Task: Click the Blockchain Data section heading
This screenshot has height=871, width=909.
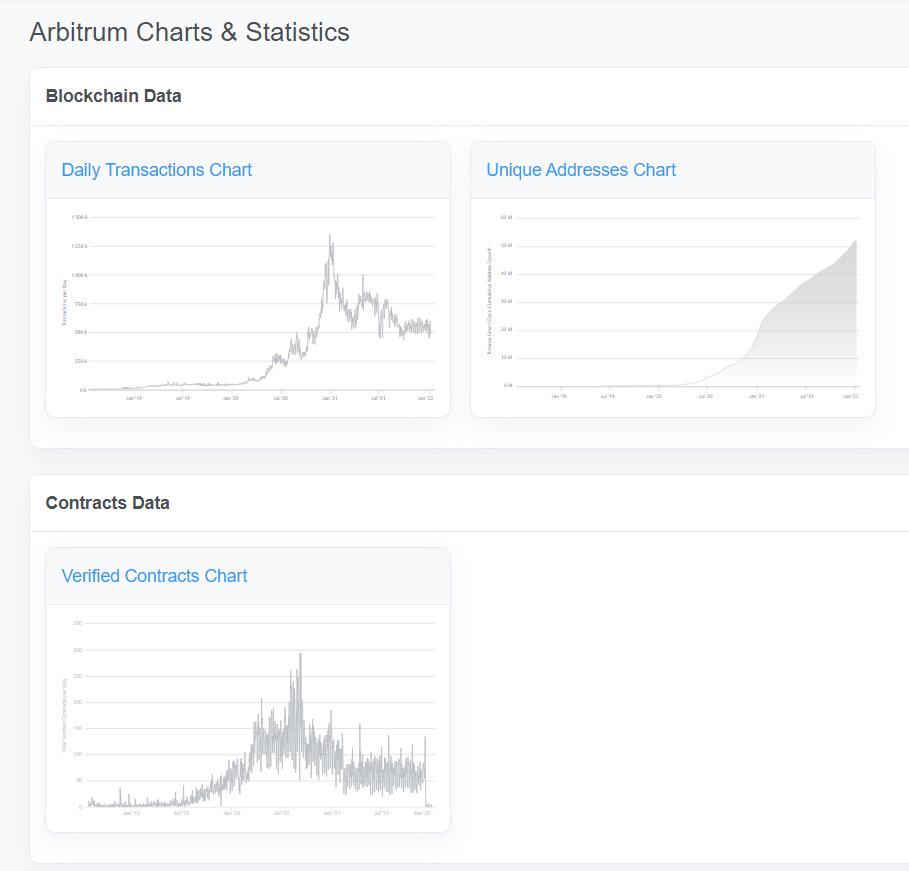Action: coord(114,96)
